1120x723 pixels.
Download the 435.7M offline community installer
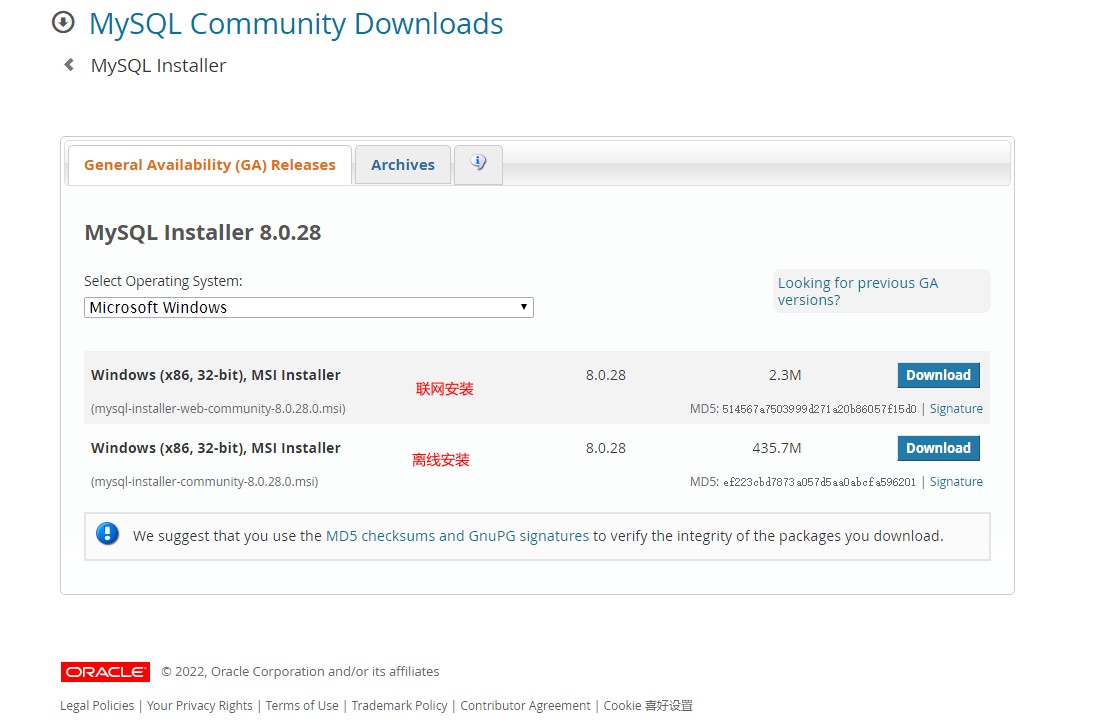[x=938, y=448]
